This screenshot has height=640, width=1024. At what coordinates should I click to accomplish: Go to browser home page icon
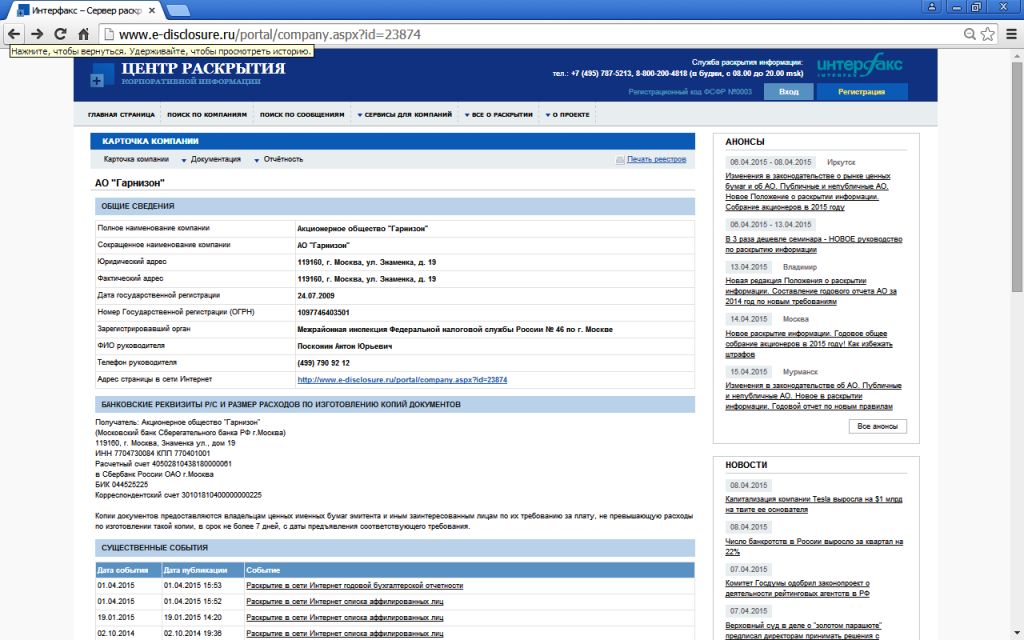[85, 33]
